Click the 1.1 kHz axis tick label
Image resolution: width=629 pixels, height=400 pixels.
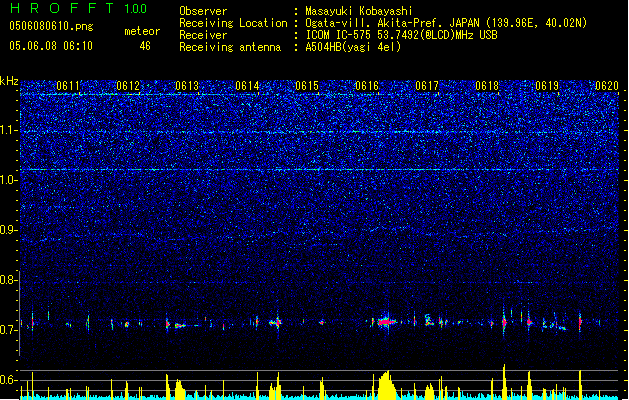[8, 130]
